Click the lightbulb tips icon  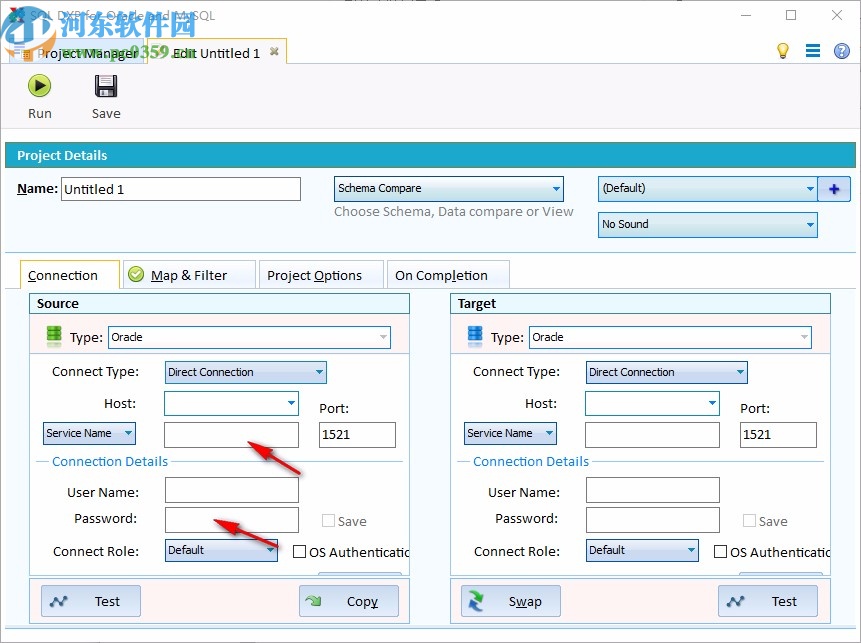tap(783, 50)
